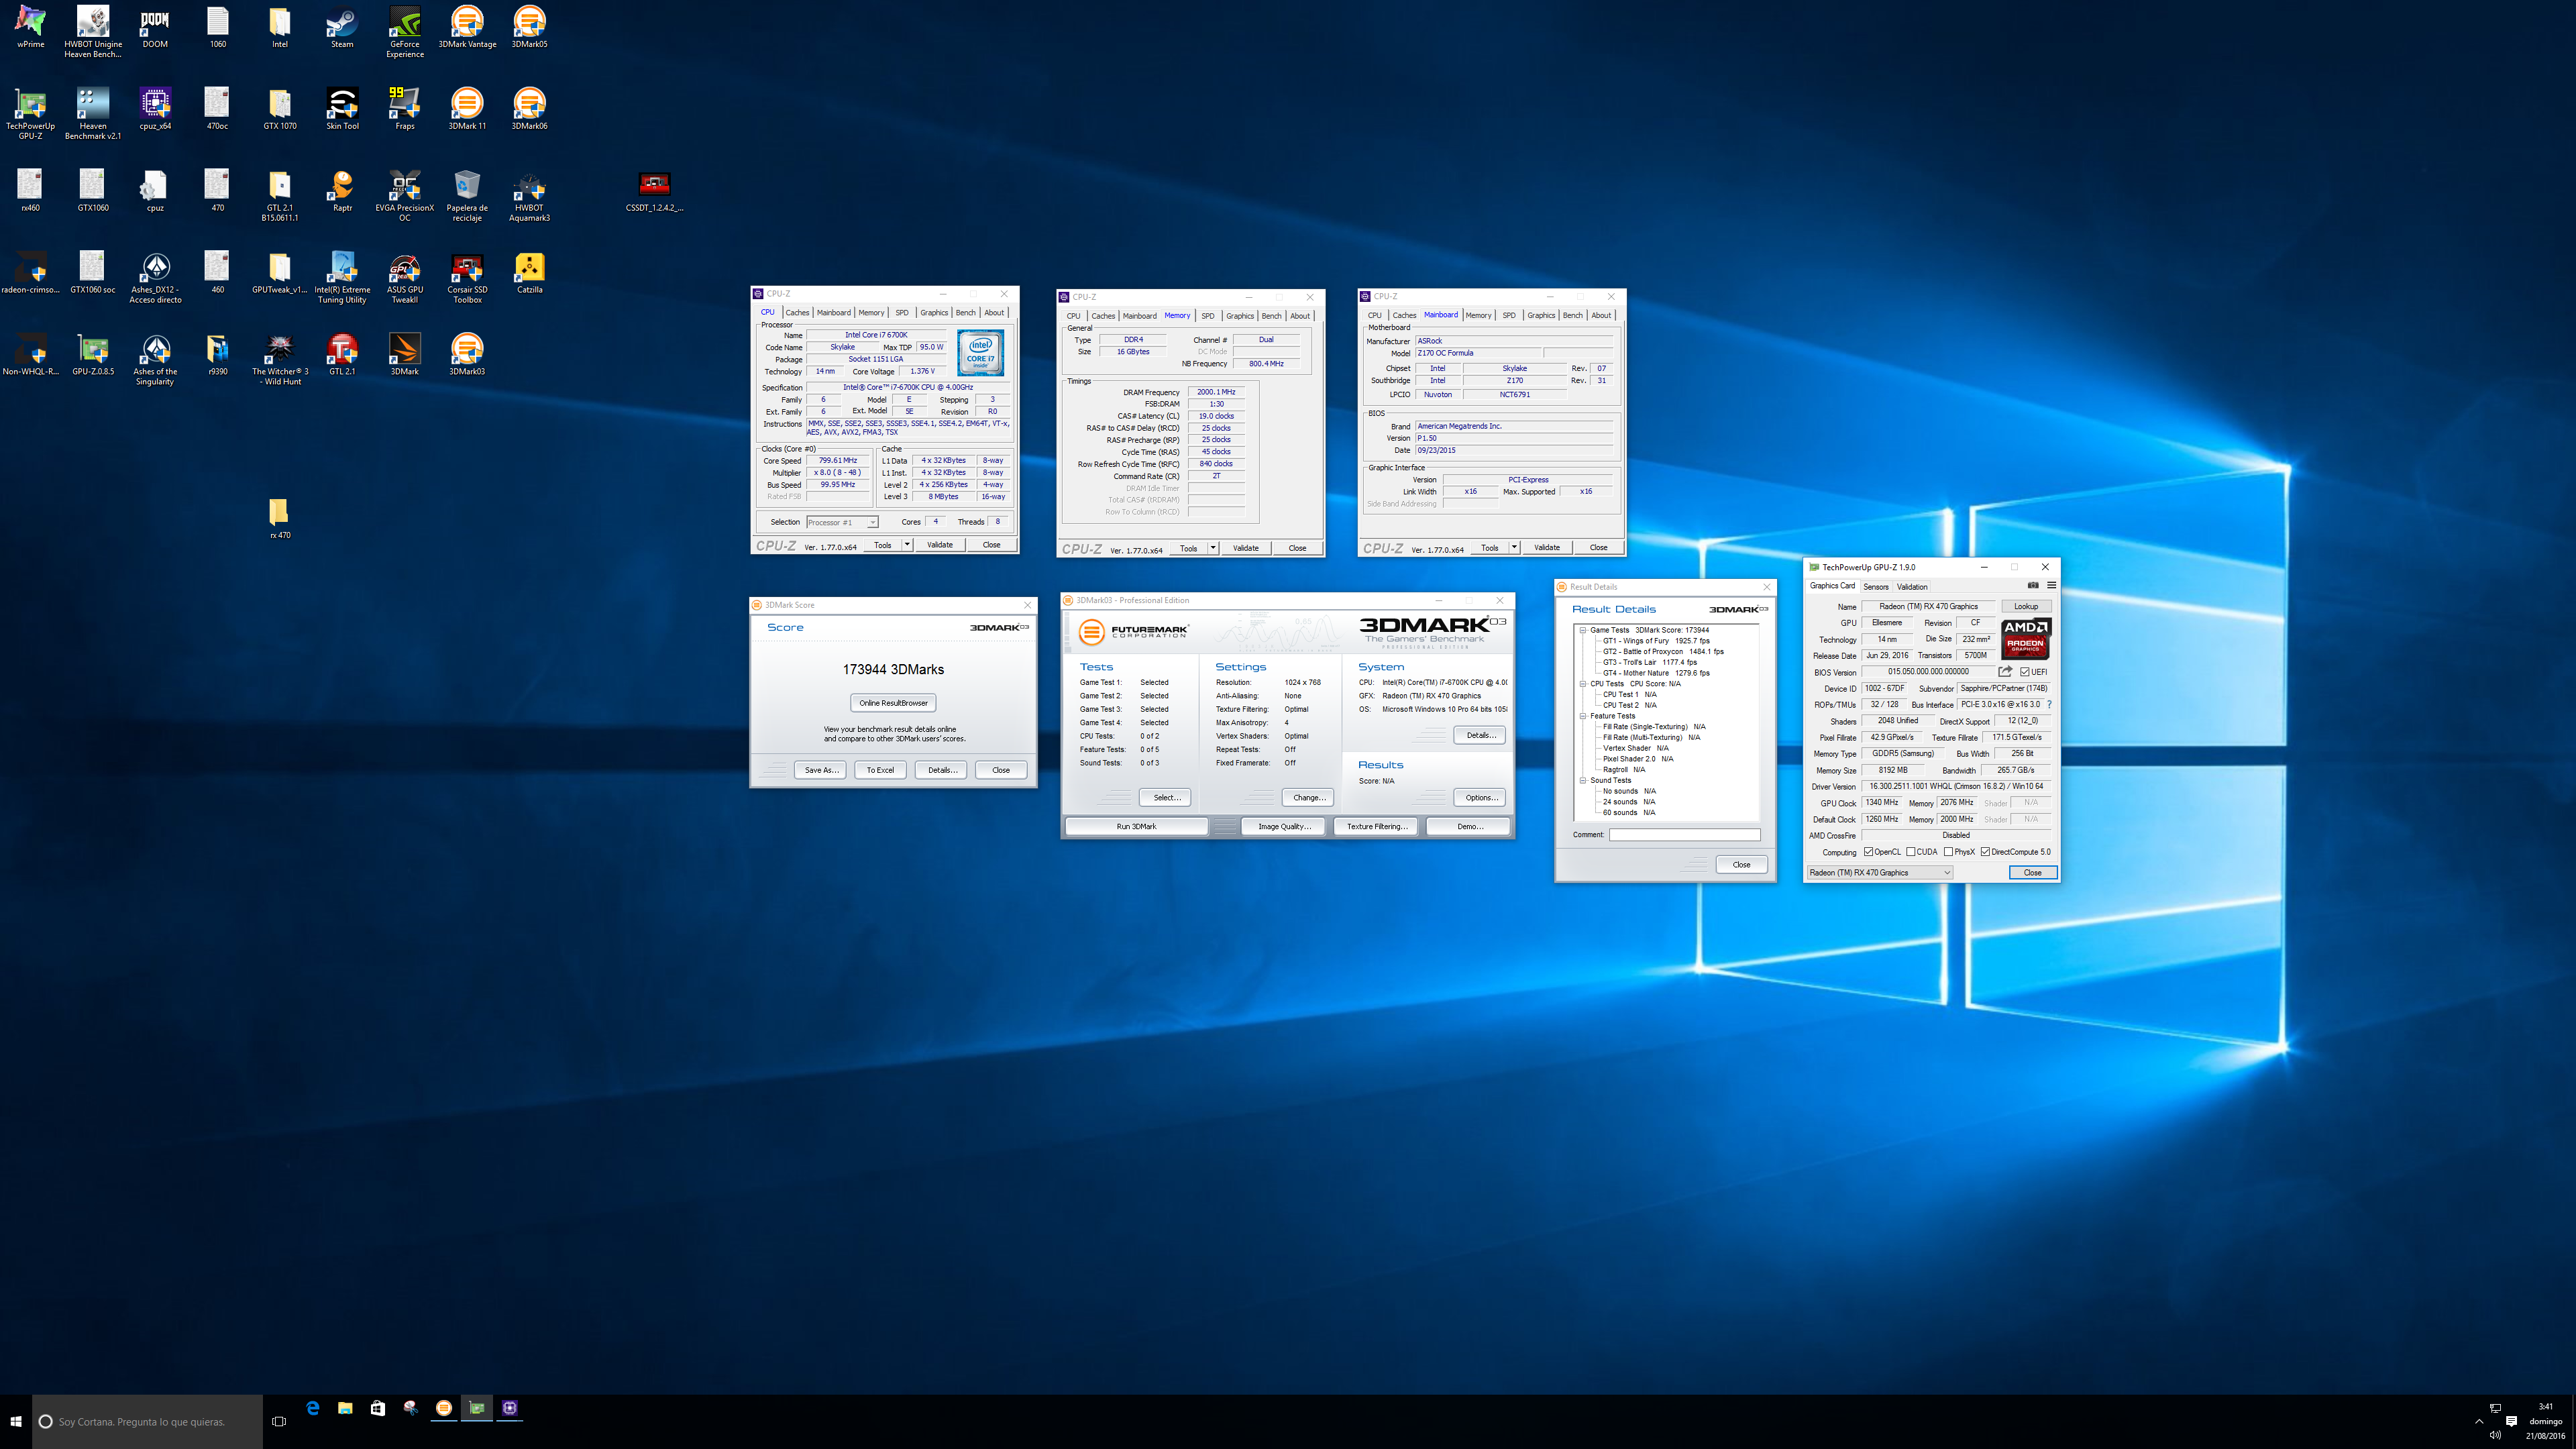Switch to the Sensors tab in GPU-Z
2576x1449 pixels.
(x=1876, y=587)
